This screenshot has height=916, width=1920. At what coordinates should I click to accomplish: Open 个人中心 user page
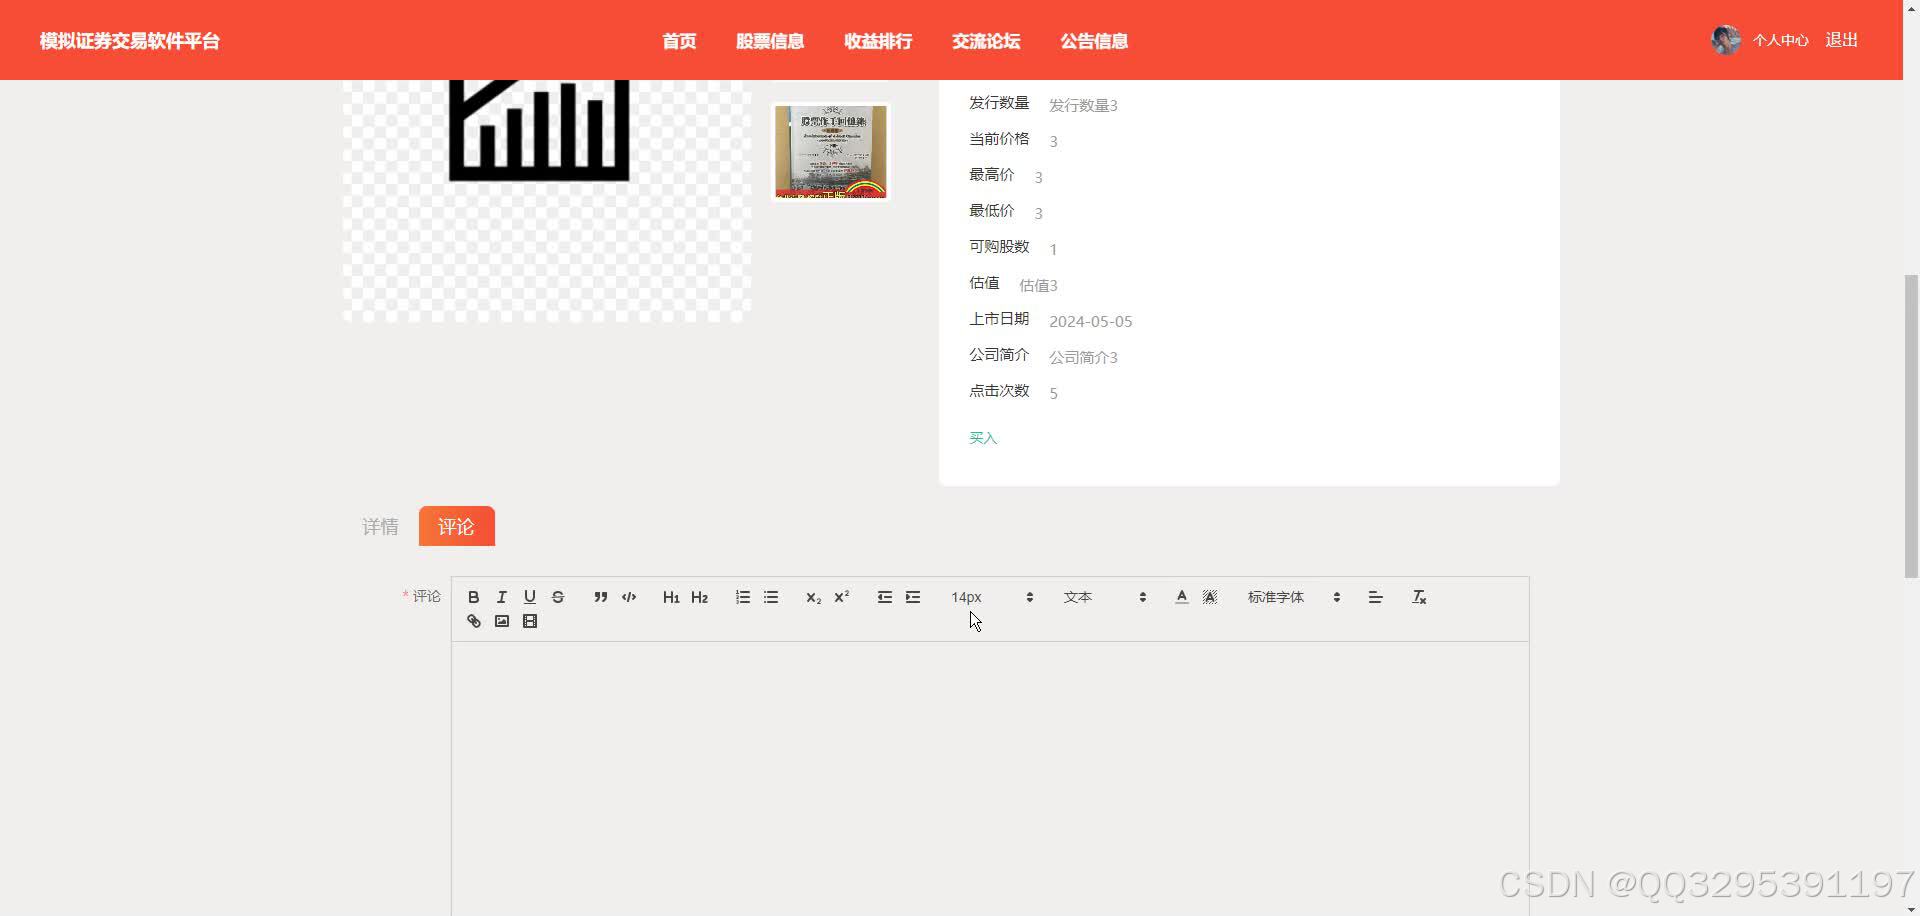[x=1780, y=40]
